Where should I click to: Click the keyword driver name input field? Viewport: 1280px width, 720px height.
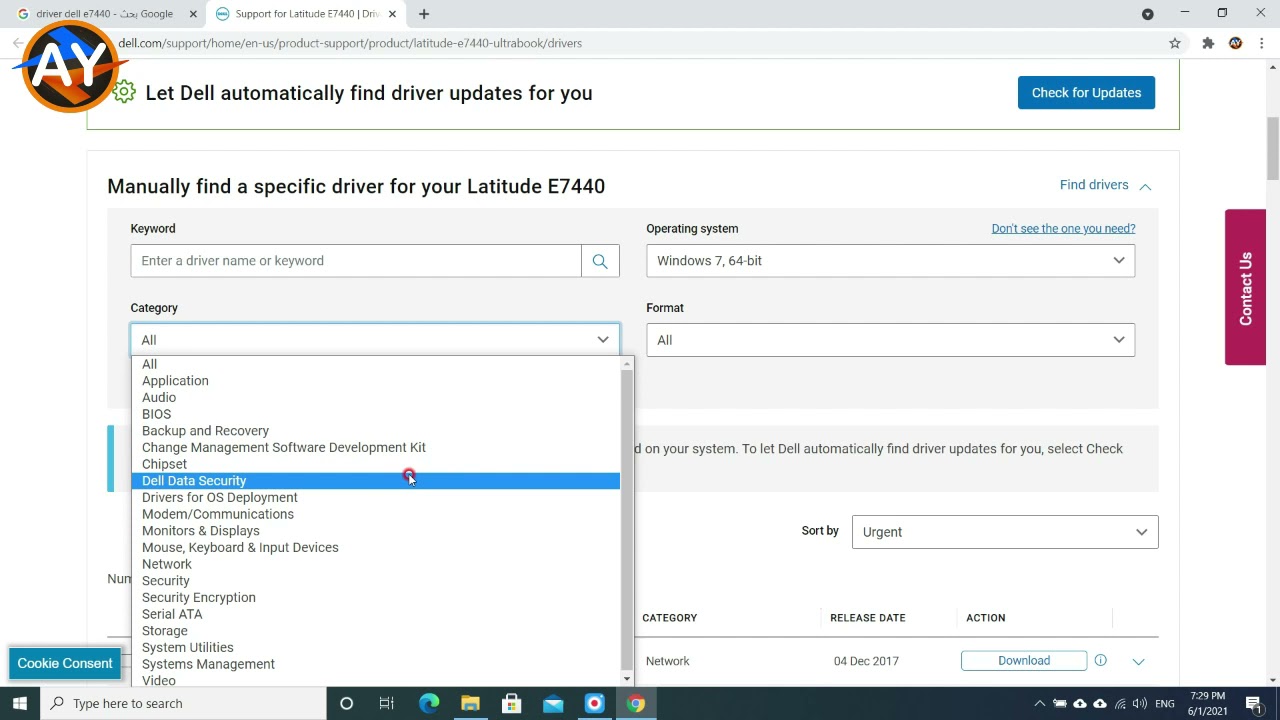pos(356,261)
